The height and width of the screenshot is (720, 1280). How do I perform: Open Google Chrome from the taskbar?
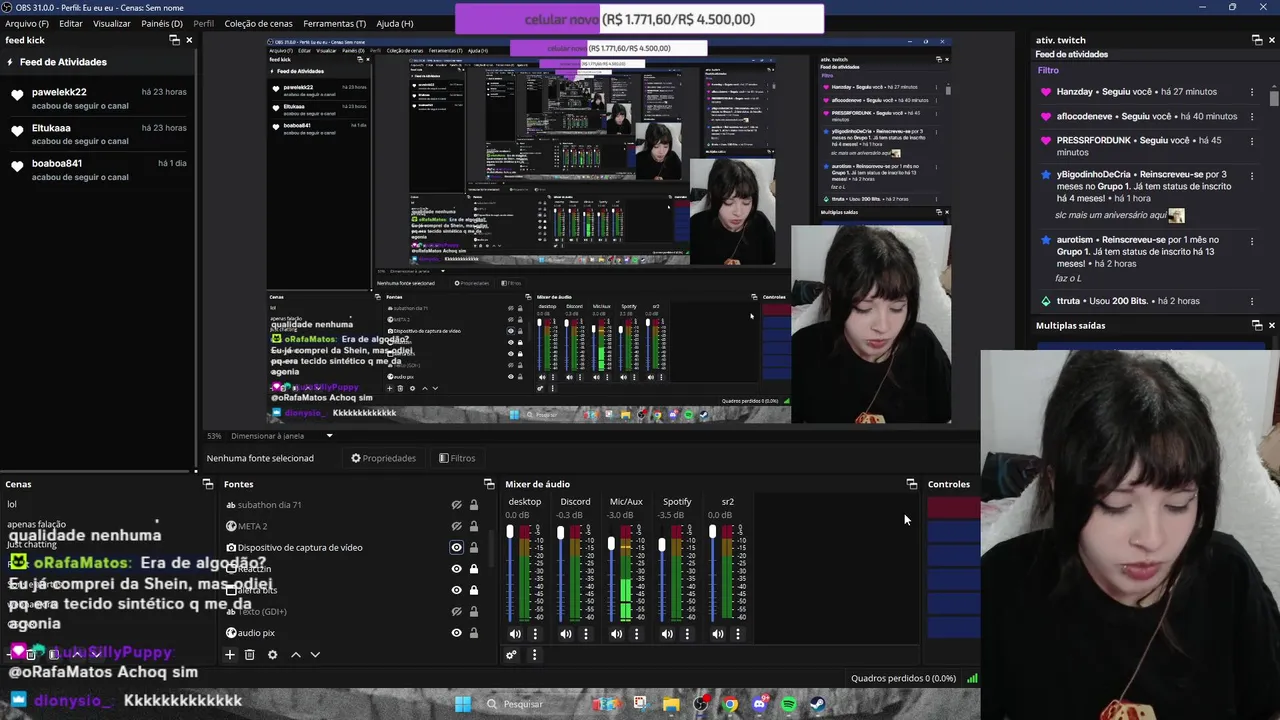coord(731,704)
